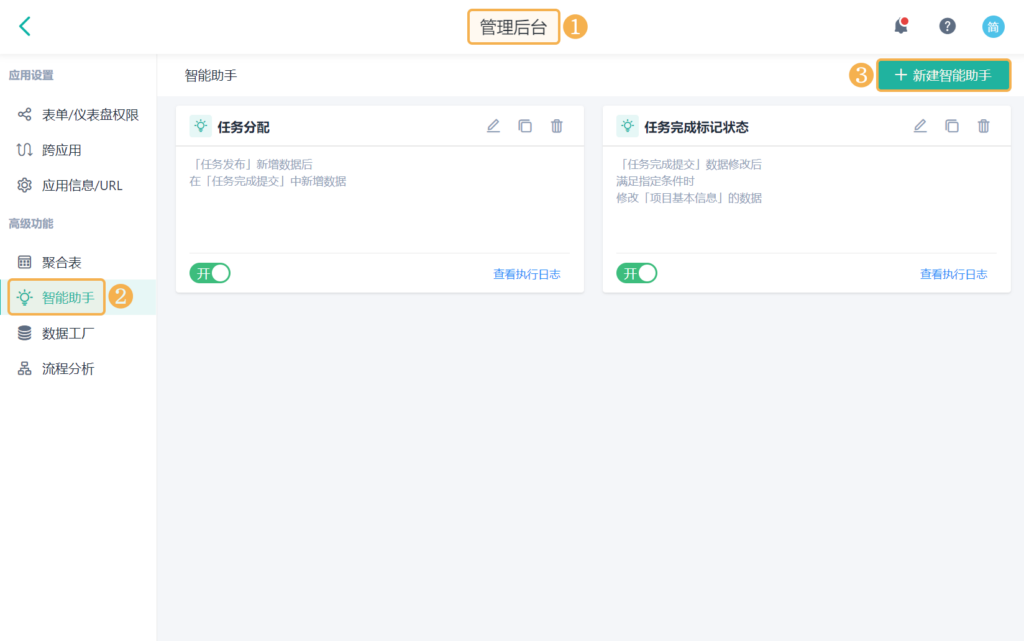
Task: Click the 前 avatar at top right
Action: (993, 26)
